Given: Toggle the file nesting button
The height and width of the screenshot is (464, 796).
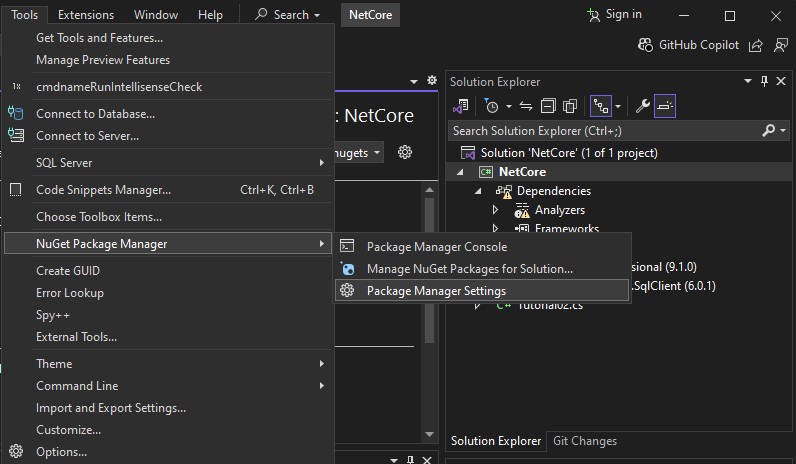Looking at the screenshot, I should (601, 106).
